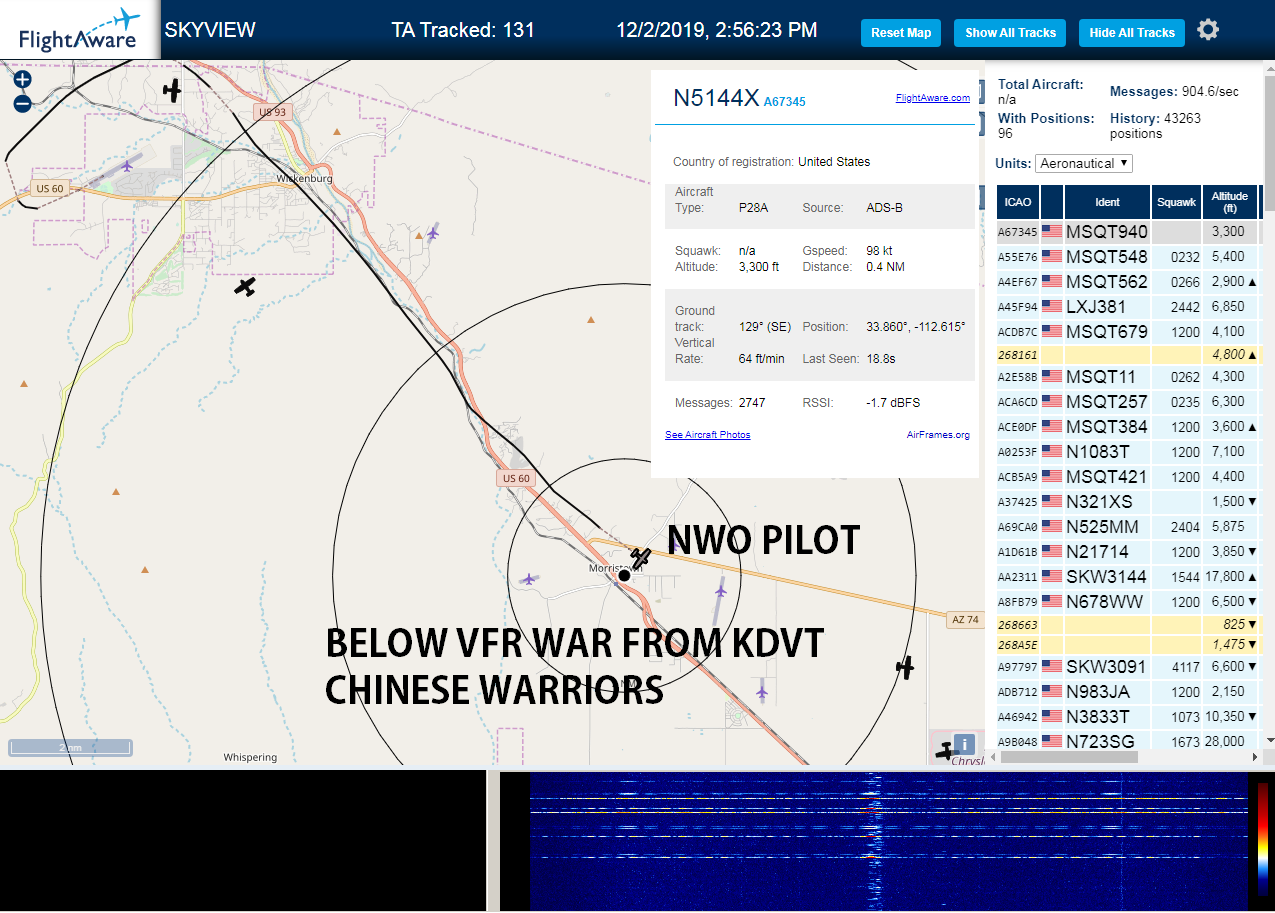The image size is (1275, 913).
Task: Click the waterfall color scale bar
Action: tap(1263, 838)
